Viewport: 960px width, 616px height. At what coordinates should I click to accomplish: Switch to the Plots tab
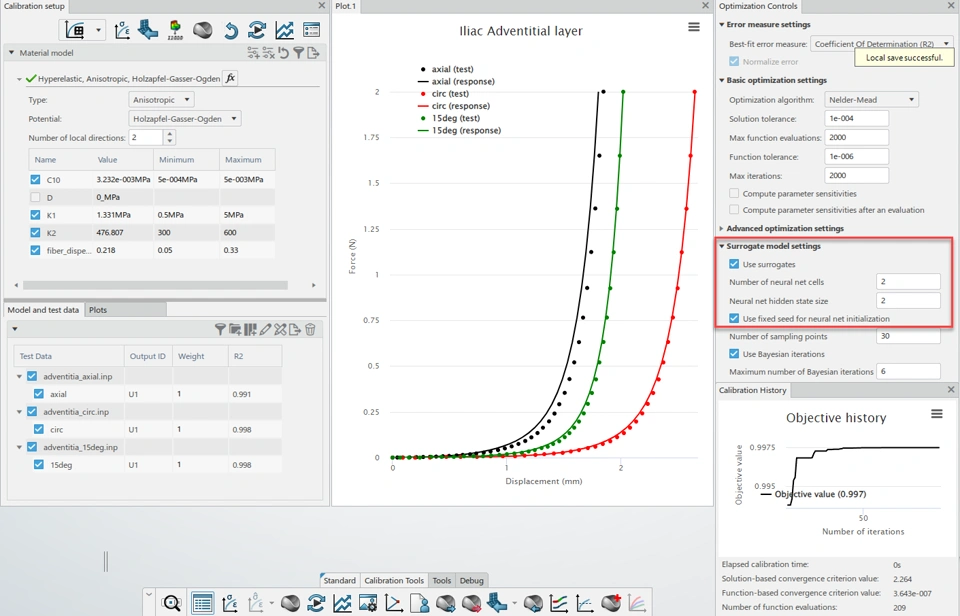98,310
